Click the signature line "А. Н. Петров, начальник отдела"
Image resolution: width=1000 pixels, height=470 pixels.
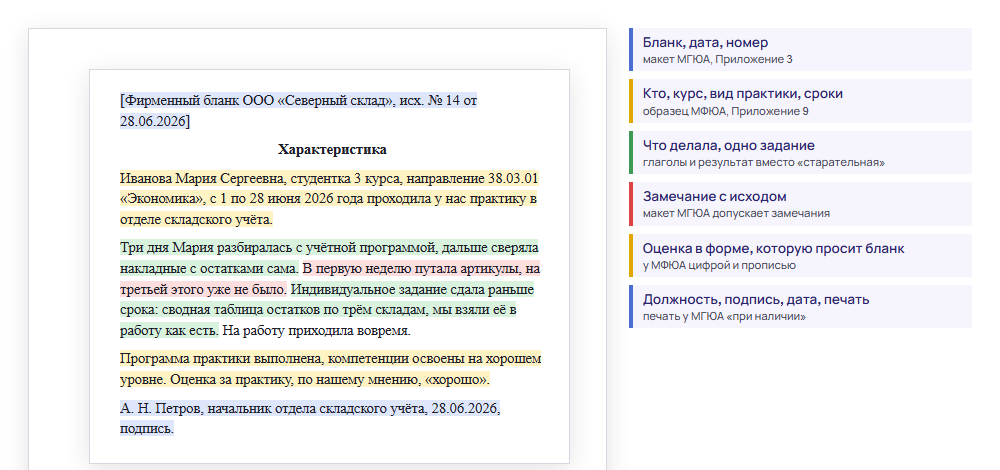coord(310,418)
